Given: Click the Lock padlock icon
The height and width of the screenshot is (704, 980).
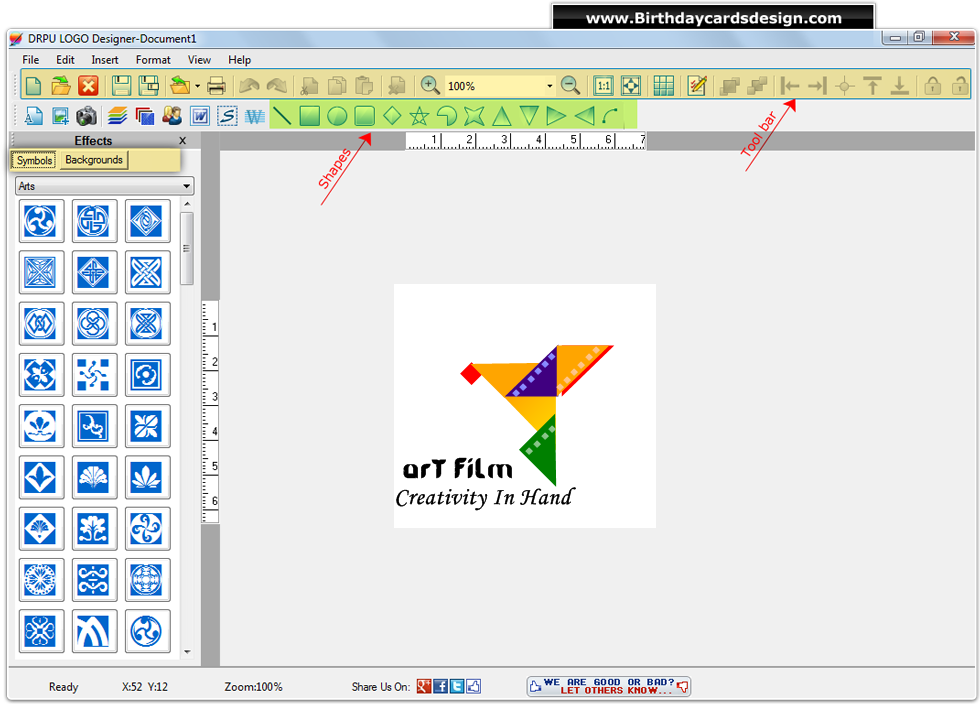Looking at the screenshot, I should click(x=932, y=85).
